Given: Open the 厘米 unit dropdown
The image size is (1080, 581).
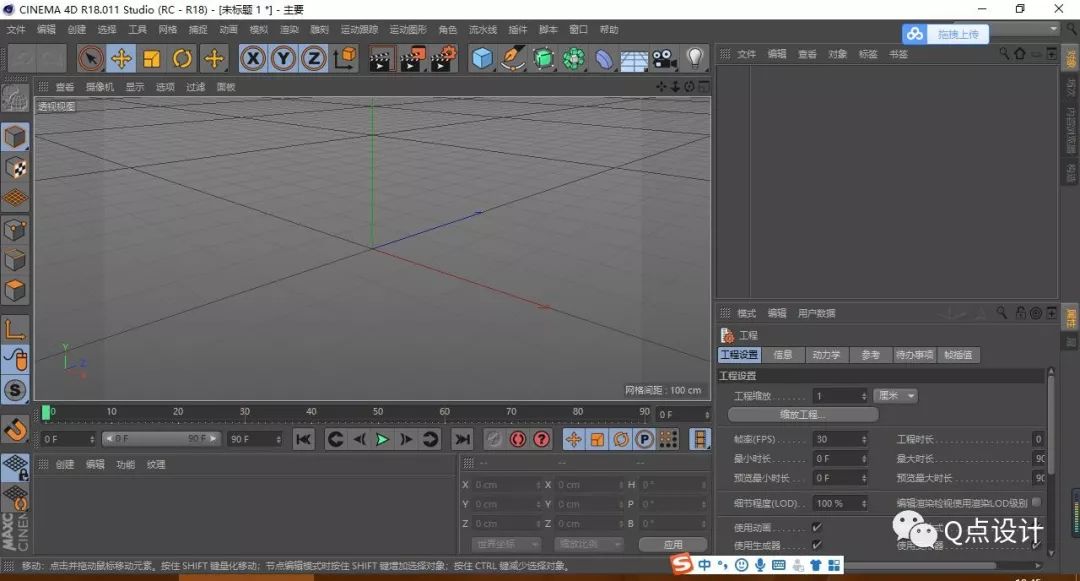Looking at the screenshot, I should pos(897,395).
